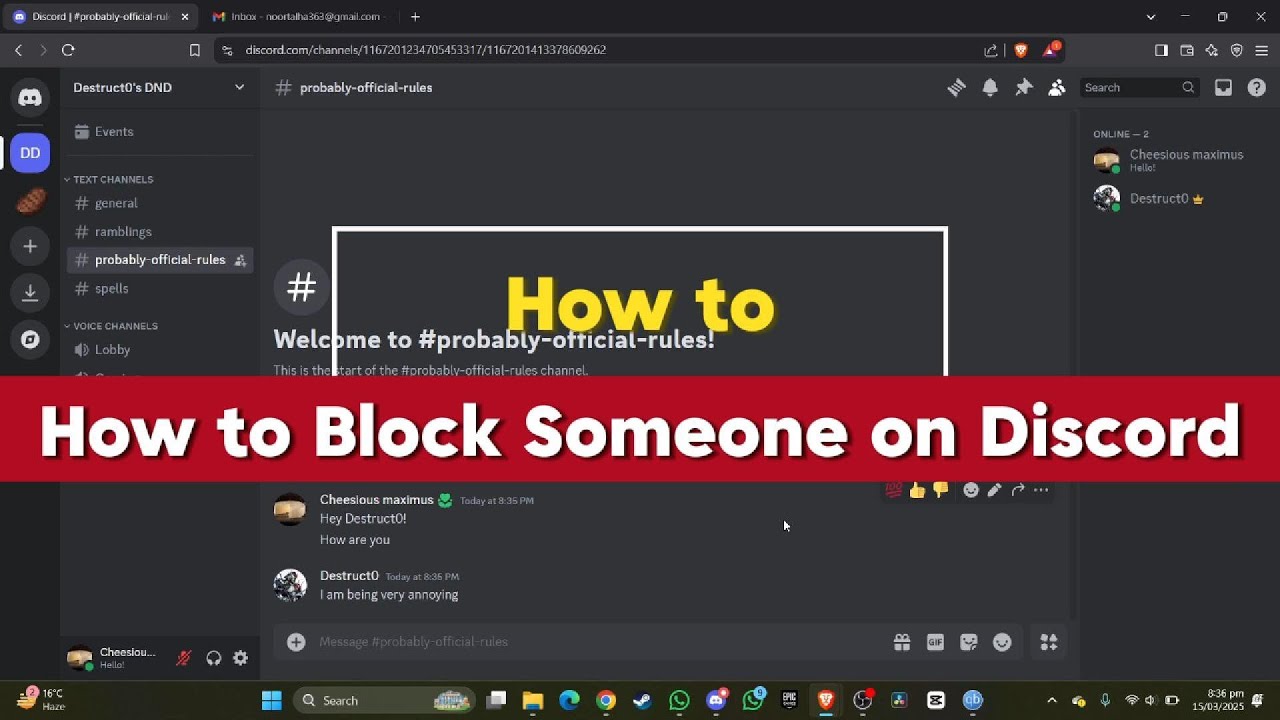Bookmark this page icon
The width and height of the screenshot is (1280, 720).
coord(195,50)
